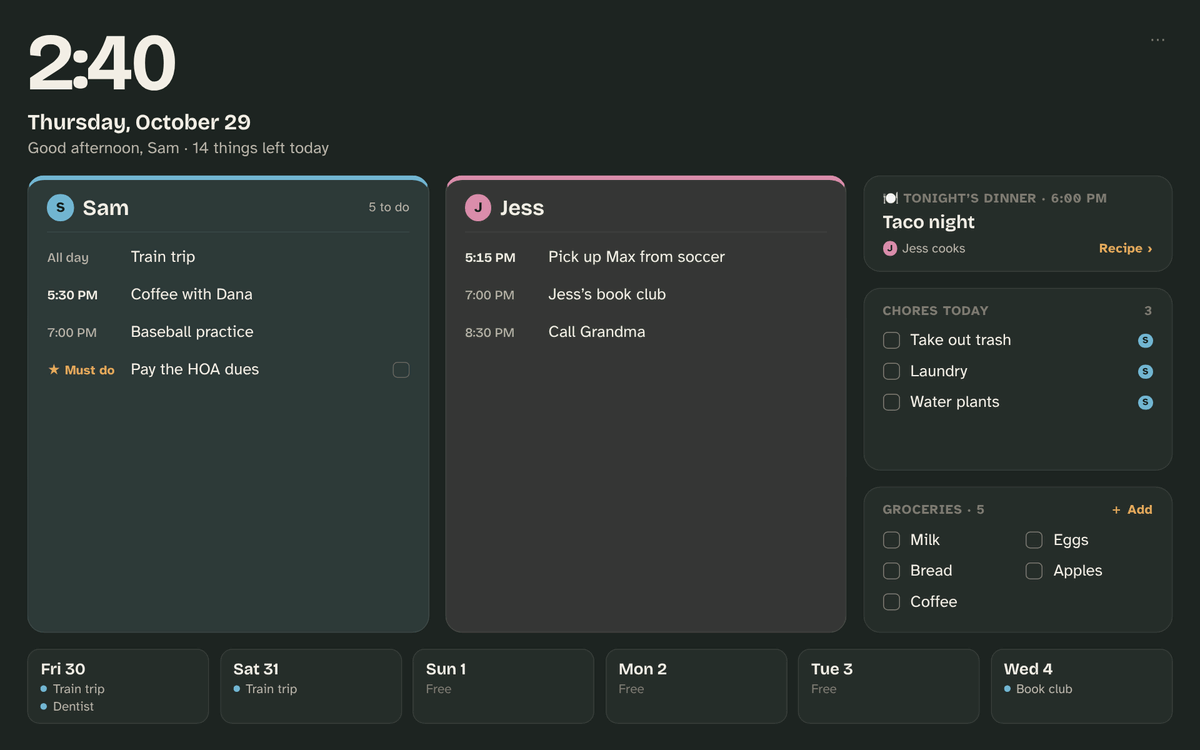
Task: Click the S badge next to Laundry
Action: pyautogui.click(x=1145, y=371)
